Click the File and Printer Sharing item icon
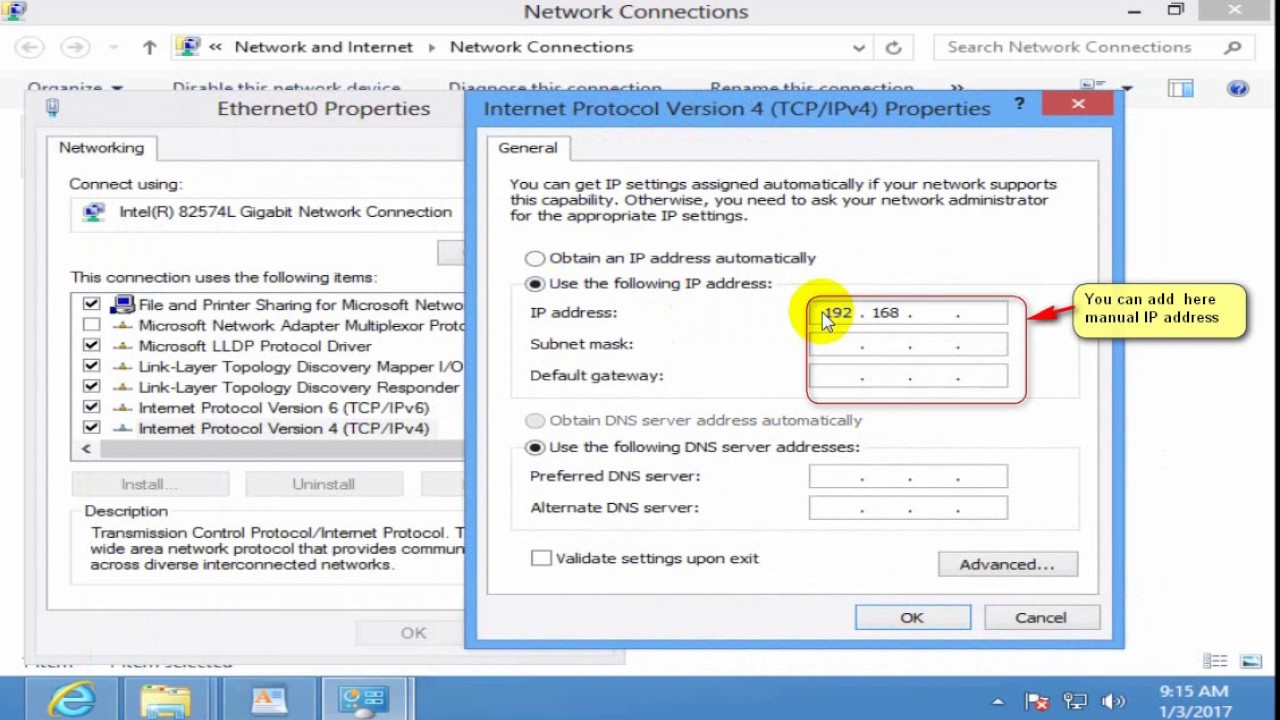Image resolution: width=1280 pixels, height=720 pixels. pos(124,305)
